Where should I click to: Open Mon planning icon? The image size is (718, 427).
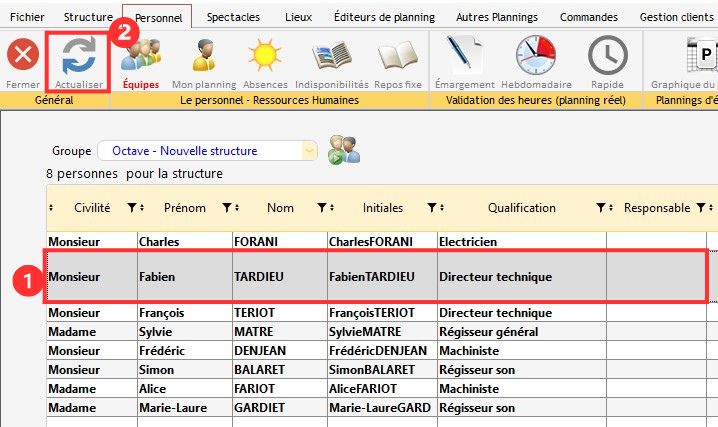coord(204,56)
